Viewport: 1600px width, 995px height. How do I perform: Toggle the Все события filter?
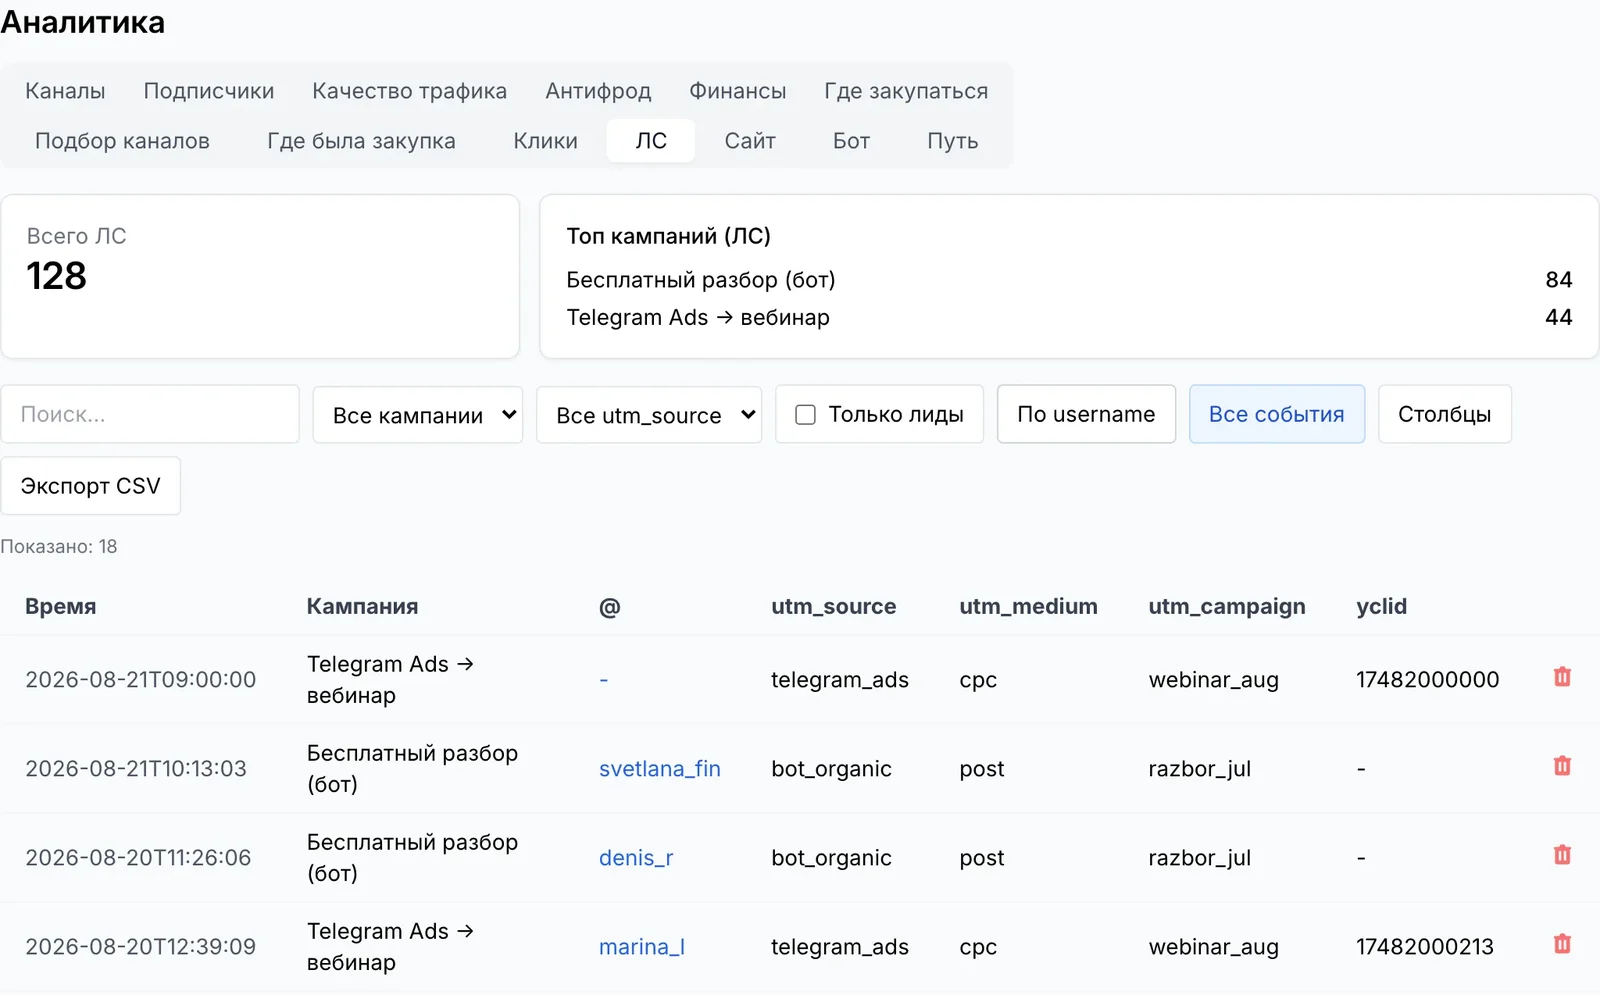click(x=1276, y=414)
